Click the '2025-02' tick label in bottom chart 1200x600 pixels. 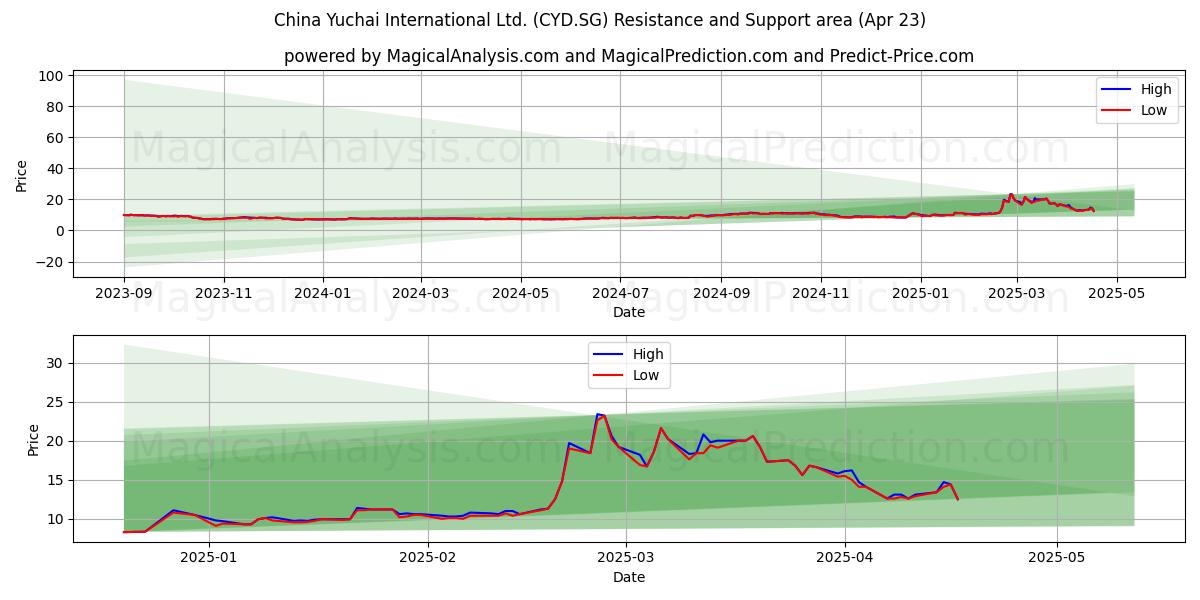(x=428, y=560)
